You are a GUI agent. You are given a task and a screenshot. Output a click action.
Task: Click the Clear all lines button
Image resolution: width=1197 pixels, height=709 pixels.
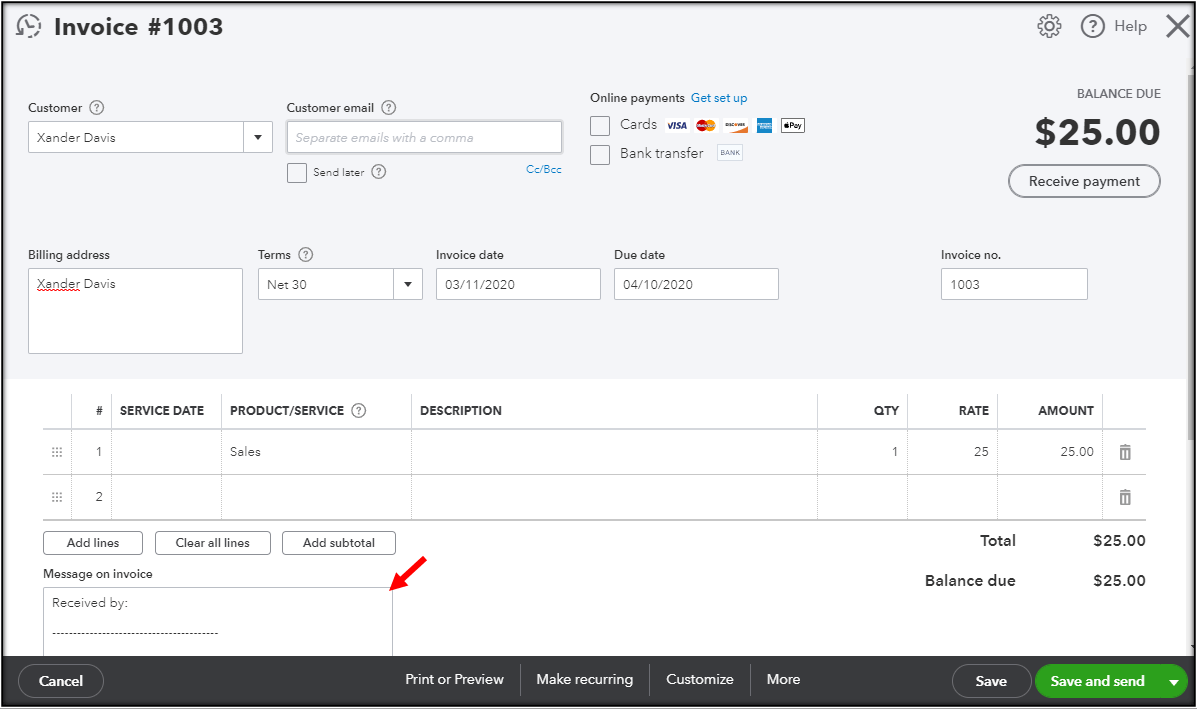(213, 543)
